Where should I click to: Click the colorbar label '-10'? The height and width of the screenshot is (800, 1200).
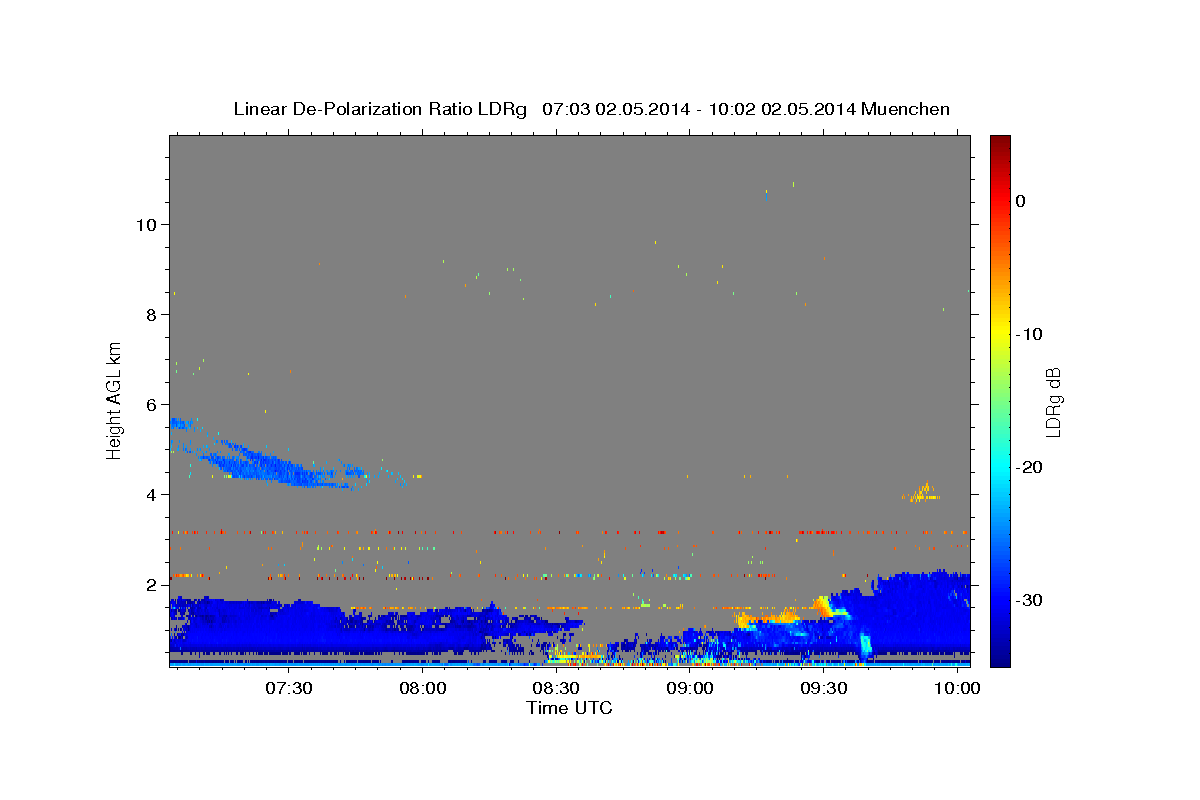coord(1030,334)
